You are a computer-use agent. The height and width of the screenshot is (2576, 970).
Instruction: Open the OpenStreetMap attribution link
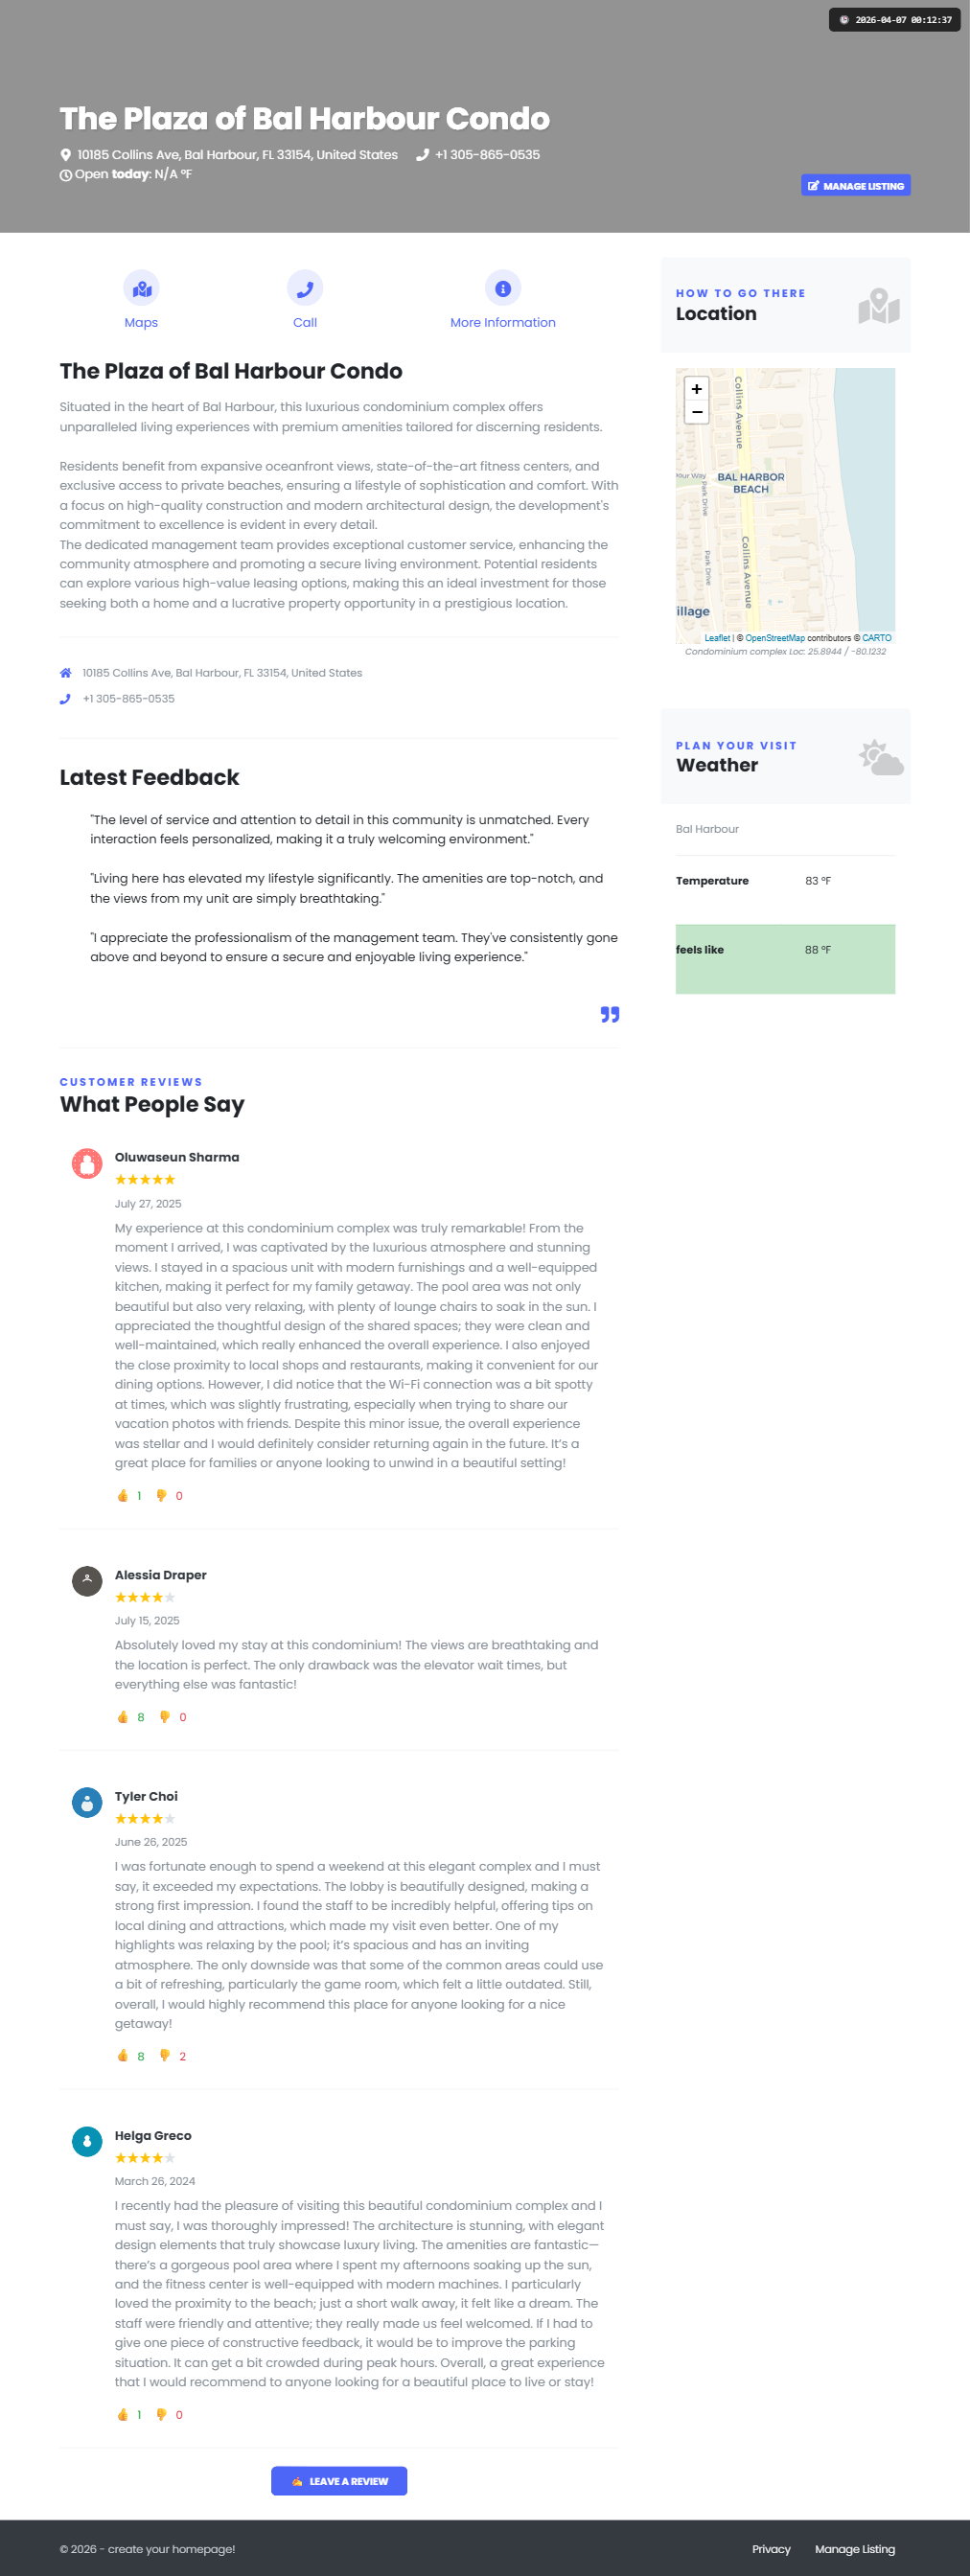click(x=775, y=638)
